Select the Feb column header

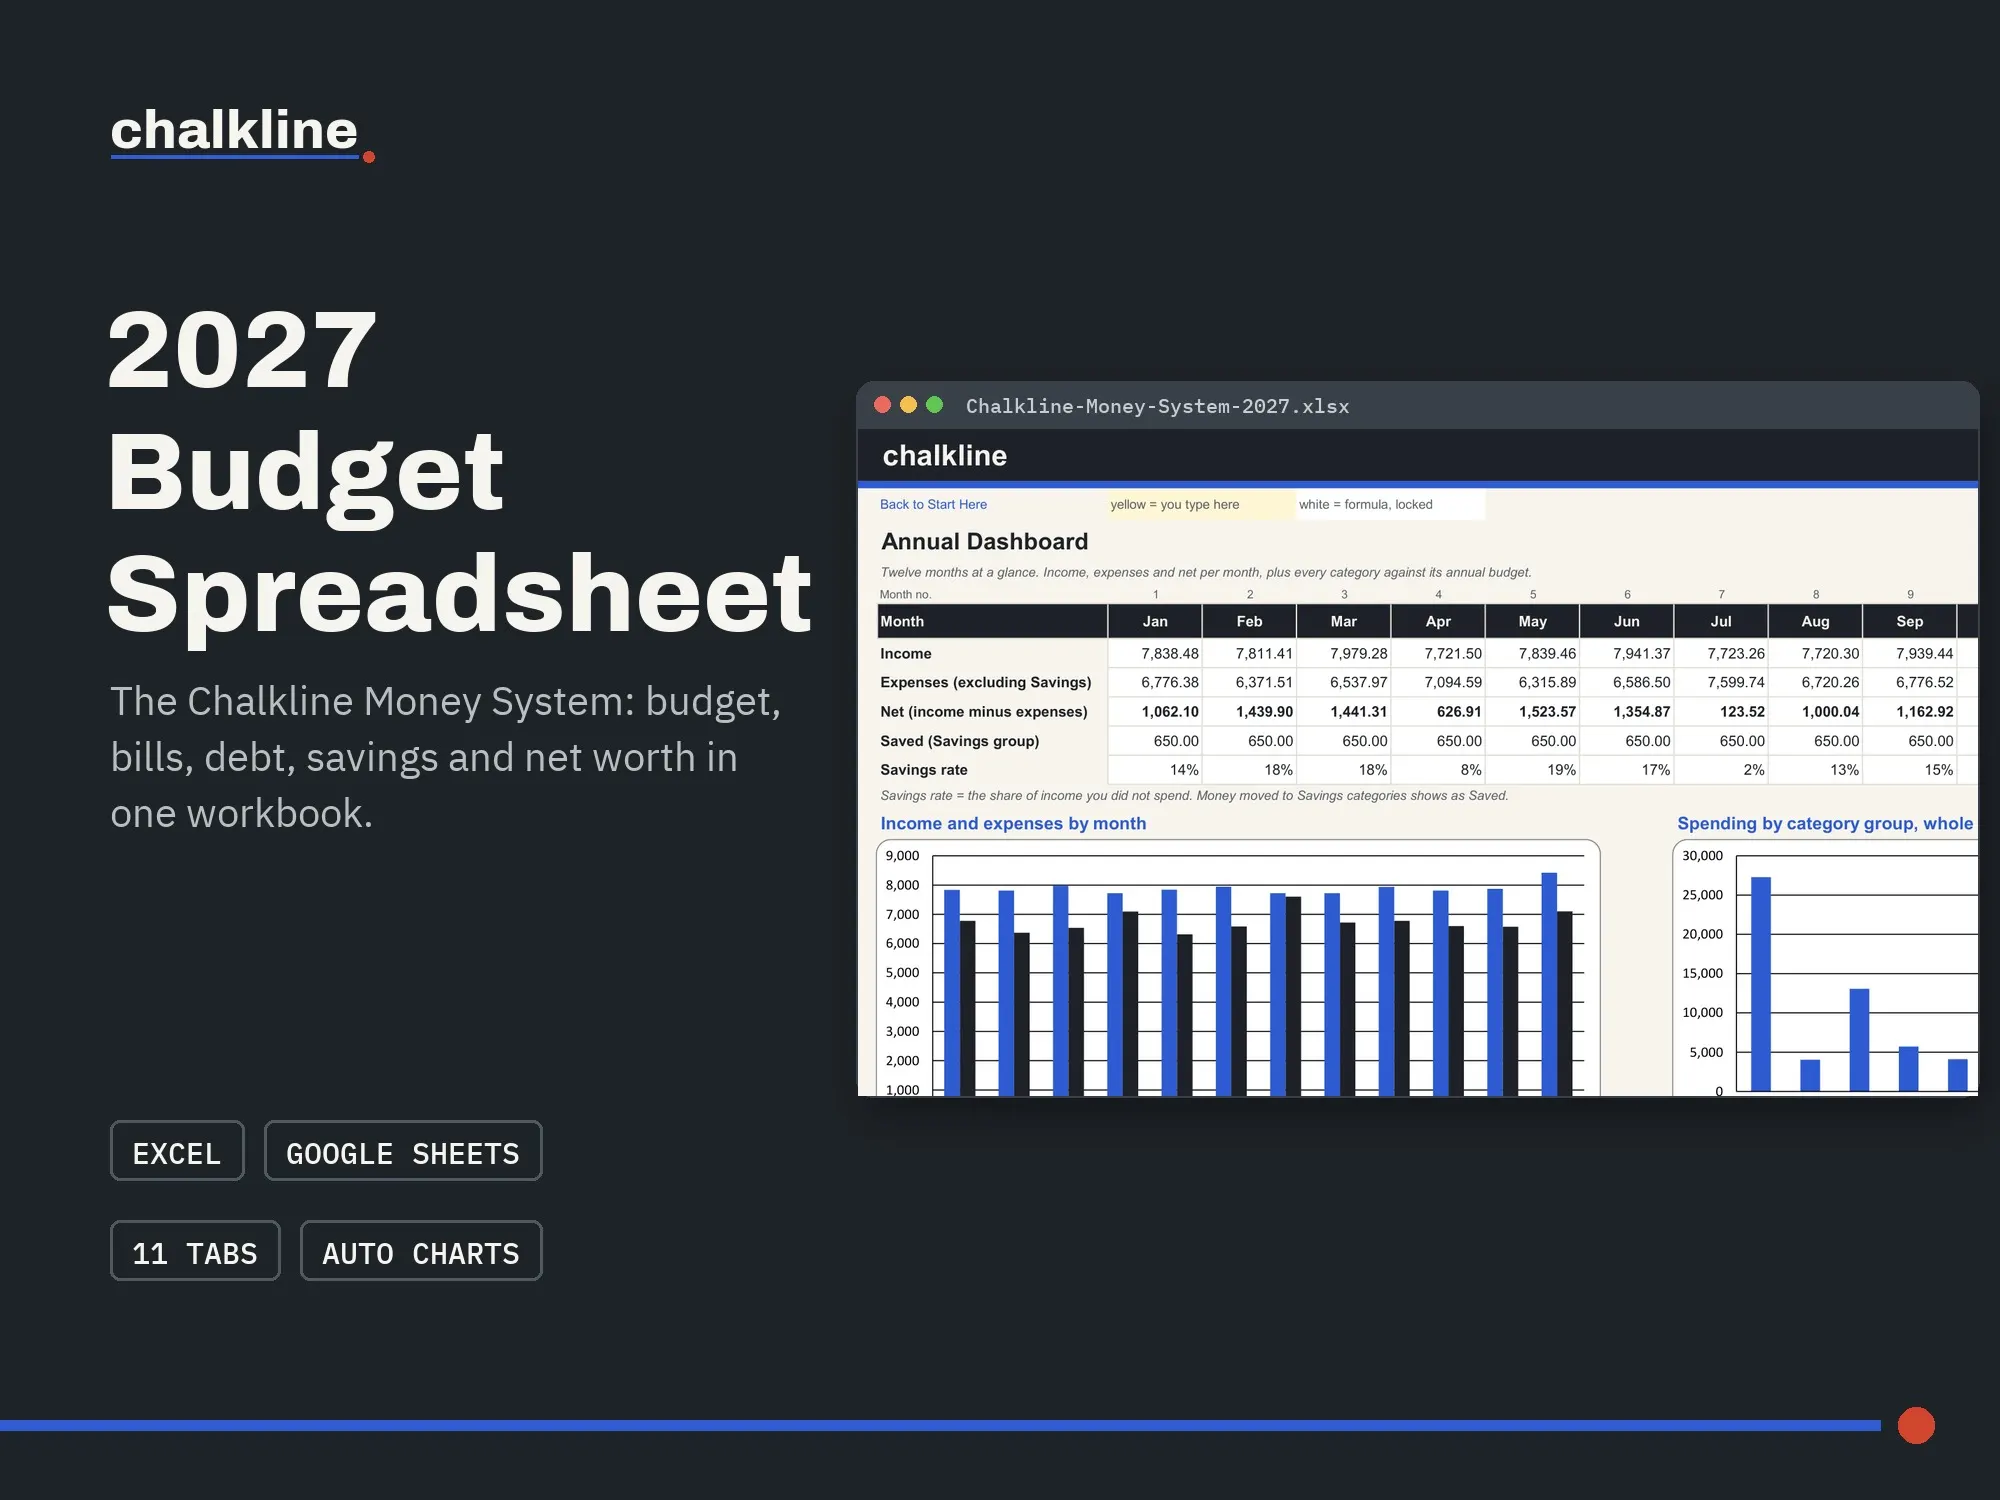[1249, 621]
